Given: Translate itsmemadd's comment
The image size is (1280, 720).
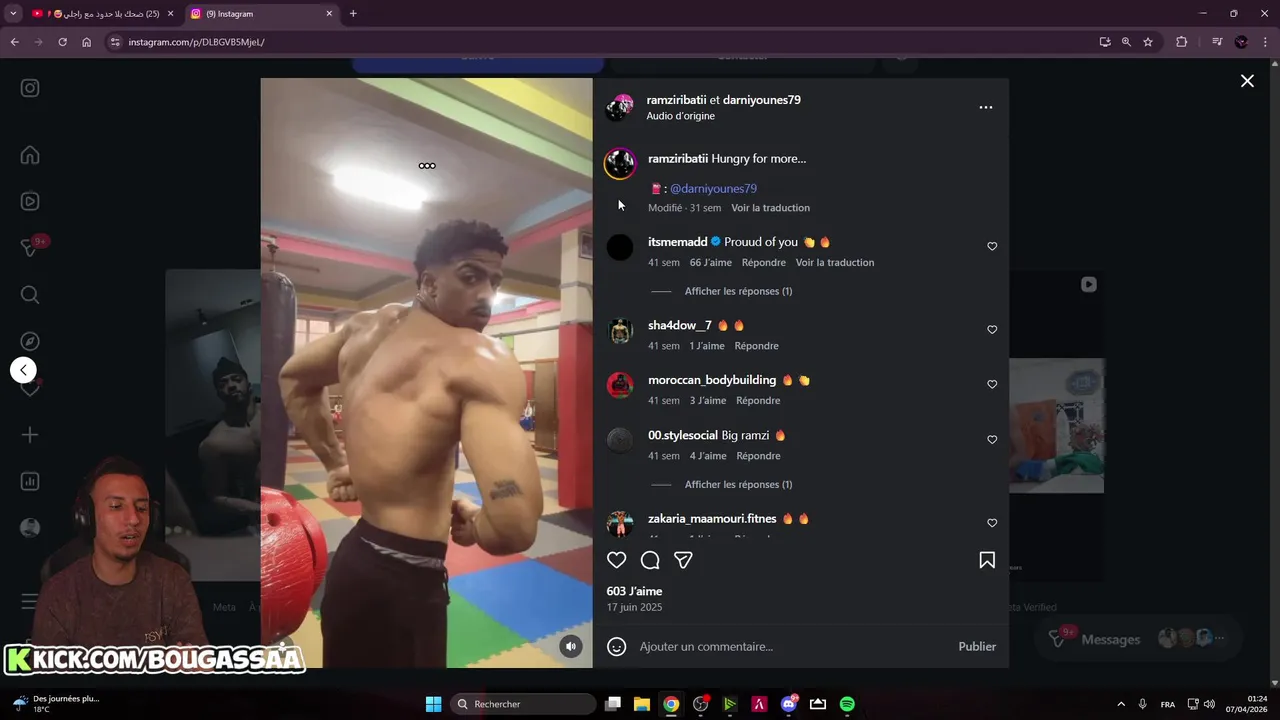Looking at the screenshot, I should [835, 262].
